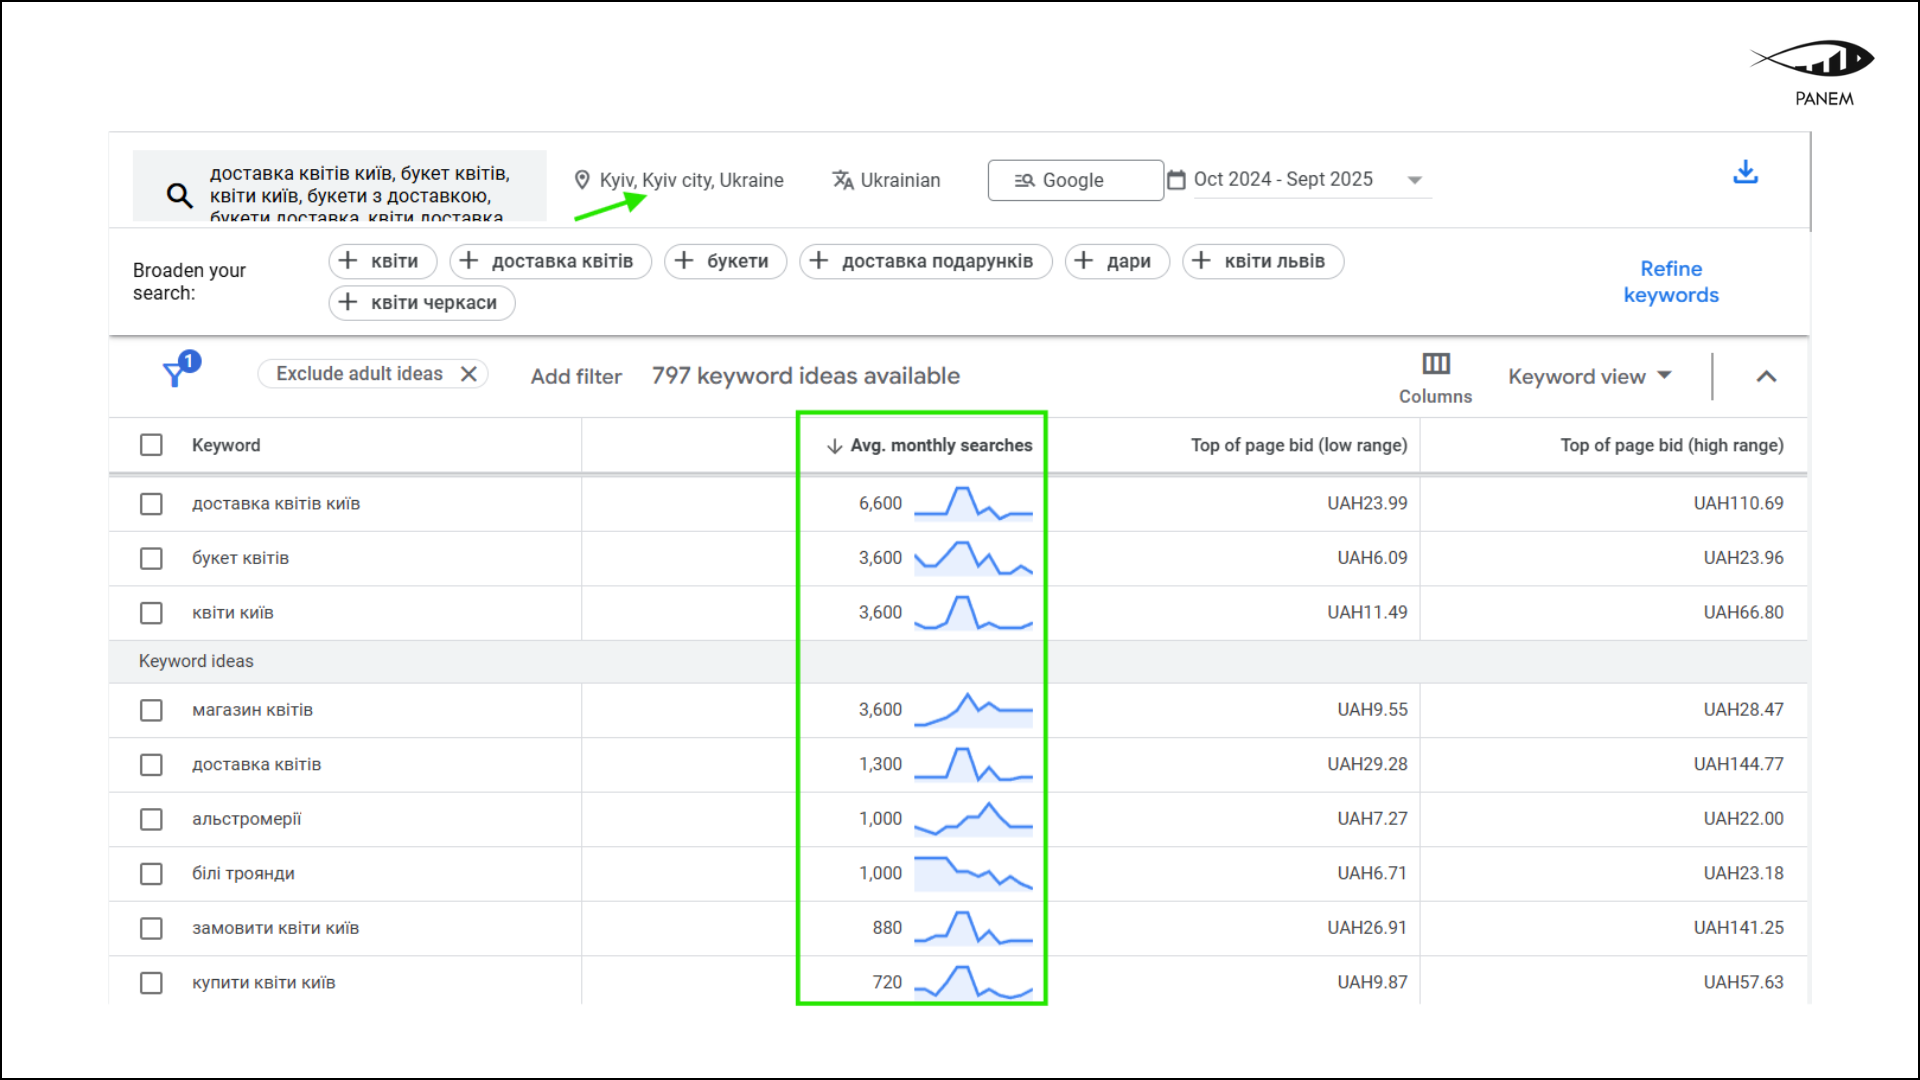Viewport: 1920px width, 1080px height.
Task: Open the filter icon showing one active filter
Action: tap(177, 372)
